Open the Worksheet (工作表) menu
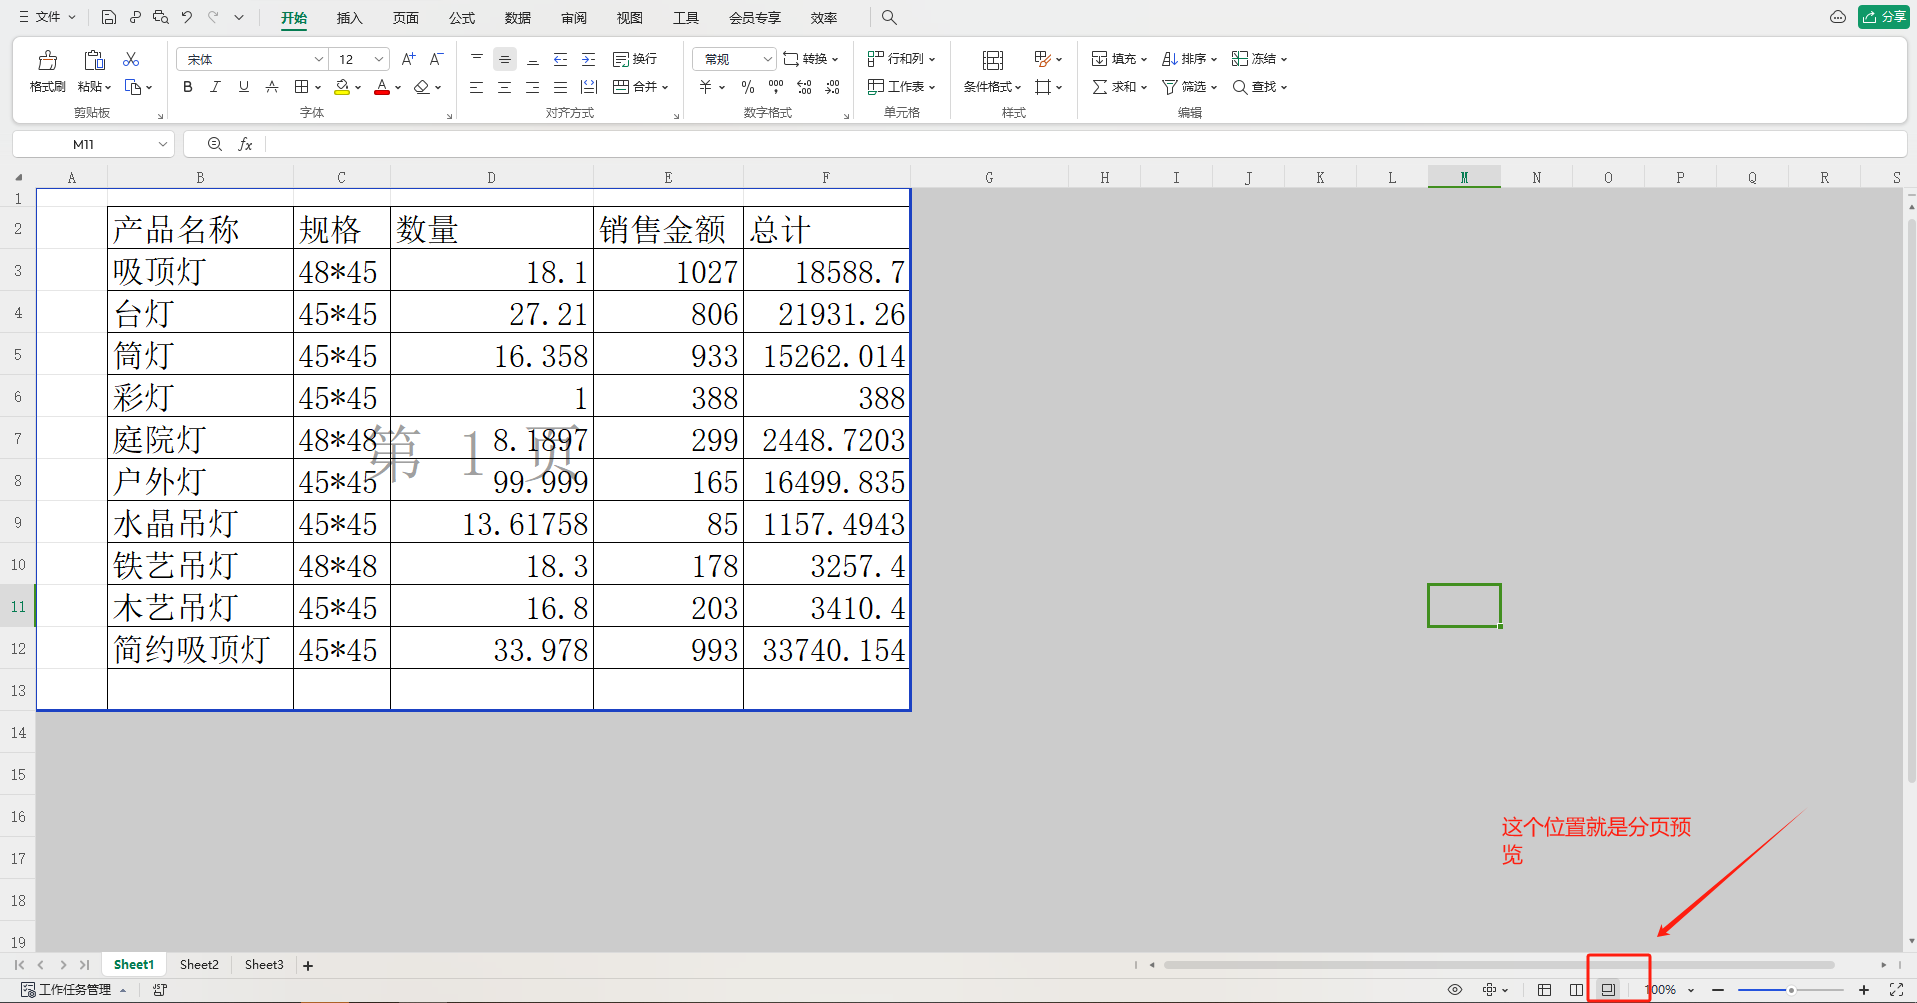Image resolution: width=1917 pixels, height=1003 pixels. click(902, 87)
